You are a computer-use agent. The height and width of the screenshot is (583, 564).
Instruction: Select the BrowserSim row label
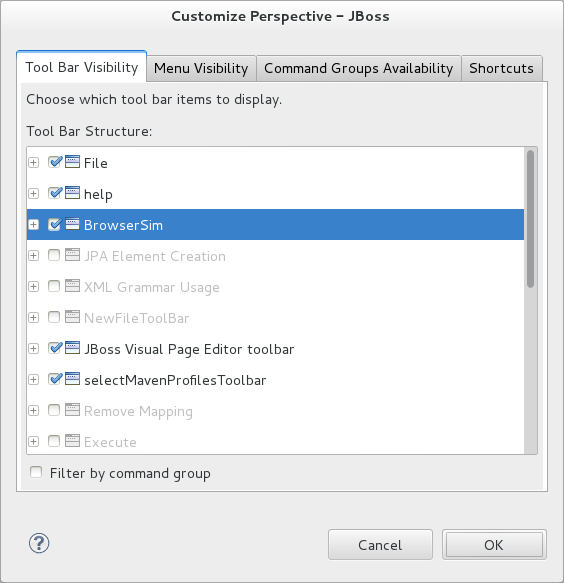click(123, 225)
